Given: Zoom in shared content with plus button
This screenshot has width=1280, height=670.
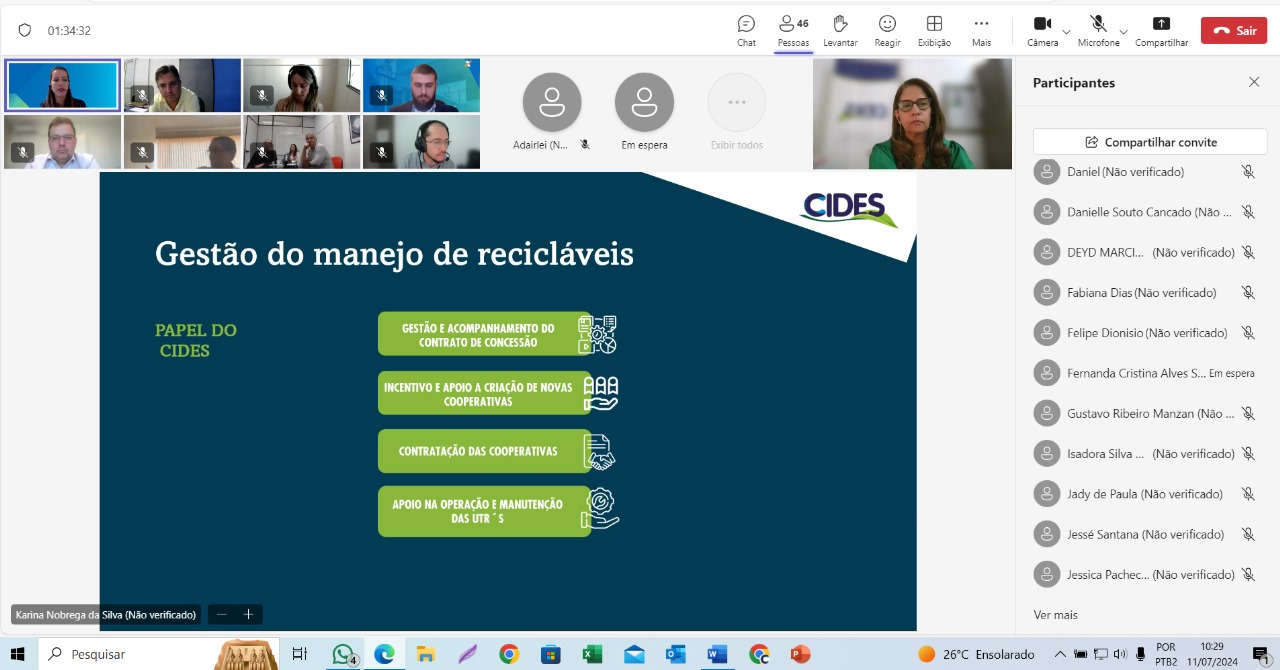Looking at the screenshot, I should [x=248, y=614].
